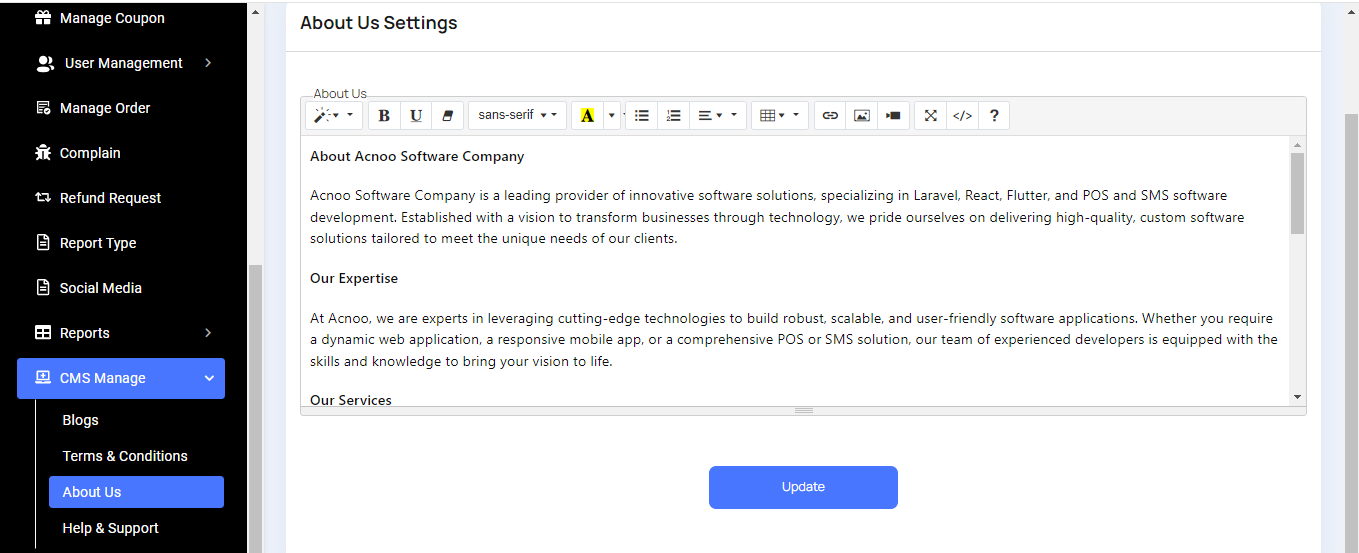The height and width of the screenshot is (553, 1359).
Task: Go to Manage Order in sidebar
Action: point(105,108)
